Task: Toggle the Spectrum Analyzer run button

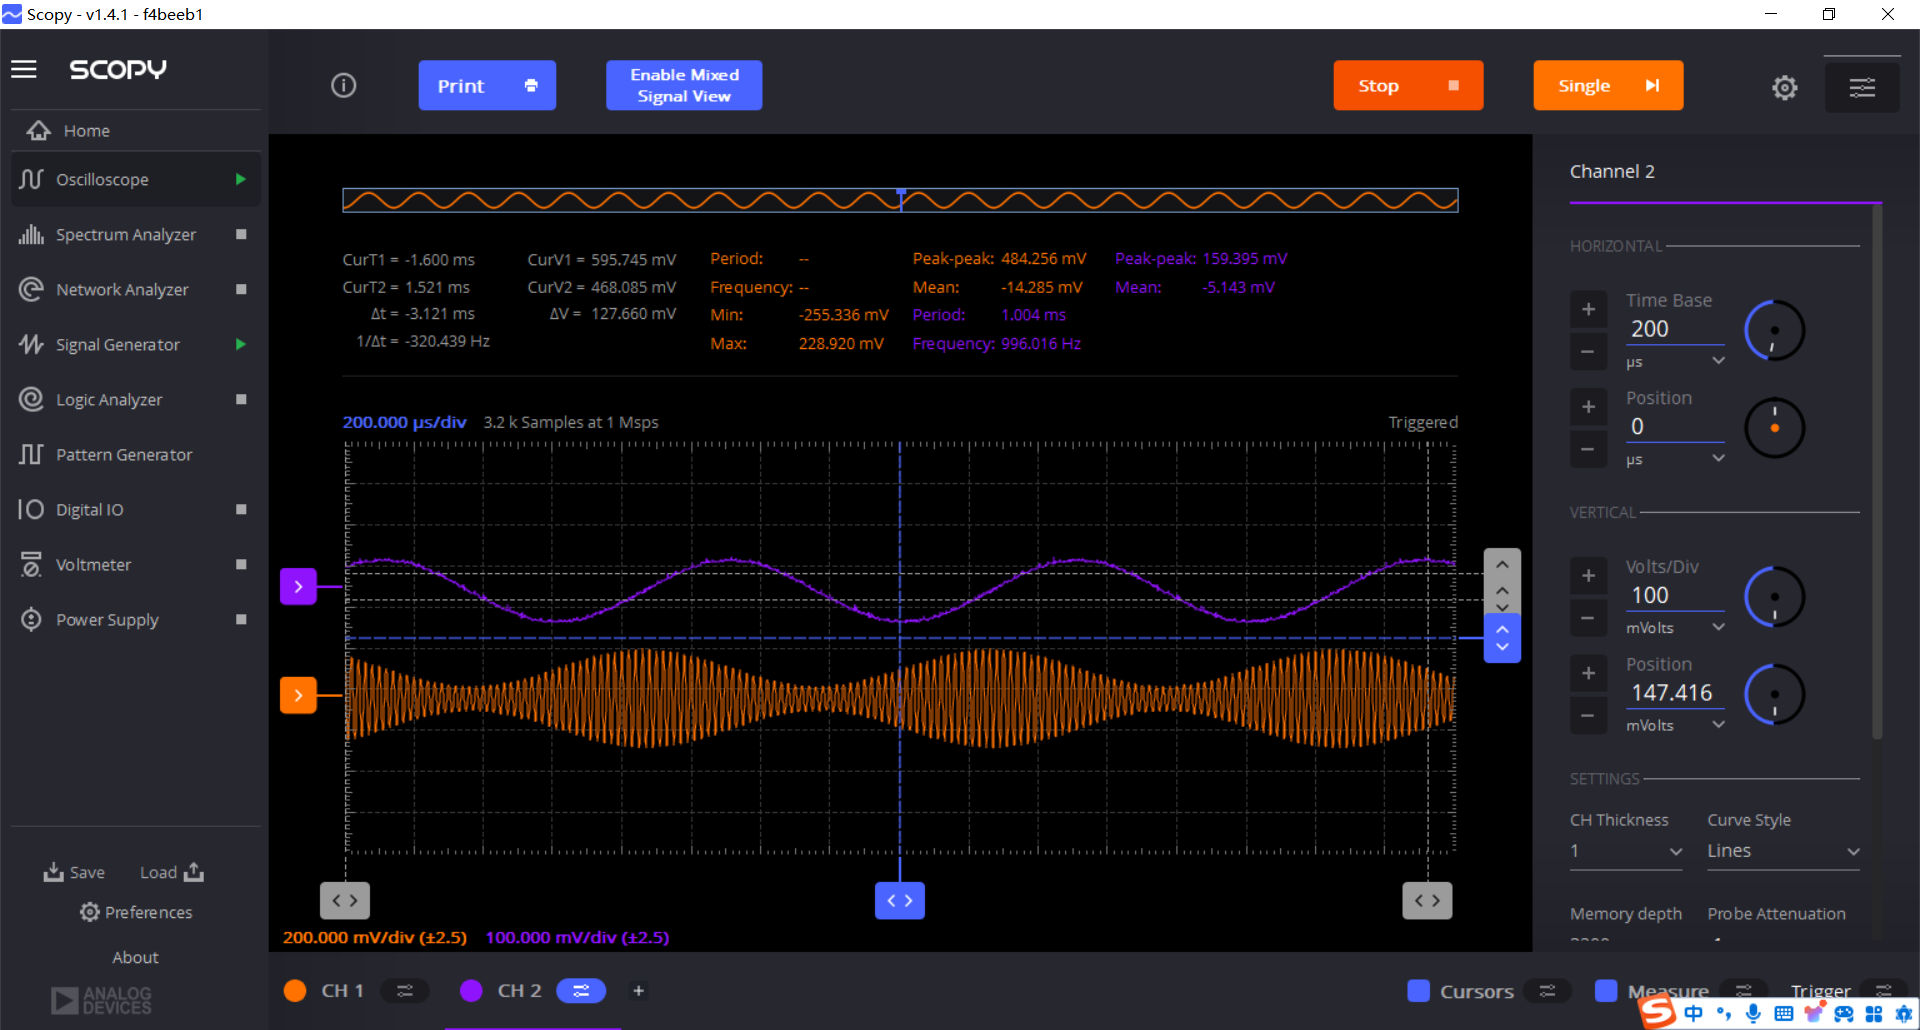Action: [241, 234]
